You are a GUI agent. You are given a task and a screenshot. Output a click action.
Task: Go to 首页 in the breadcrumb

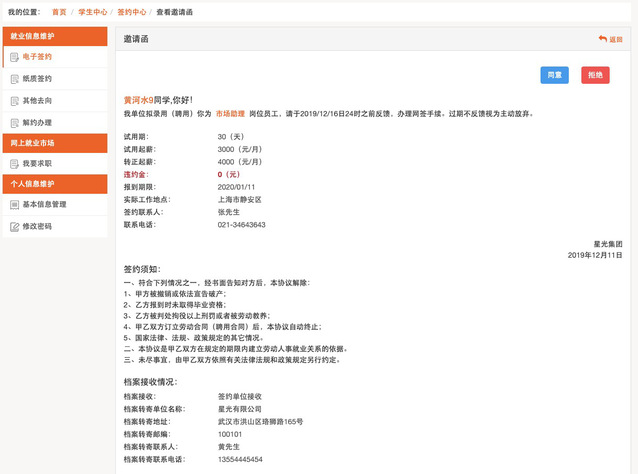pyautogui.click(x=59, y=10)
